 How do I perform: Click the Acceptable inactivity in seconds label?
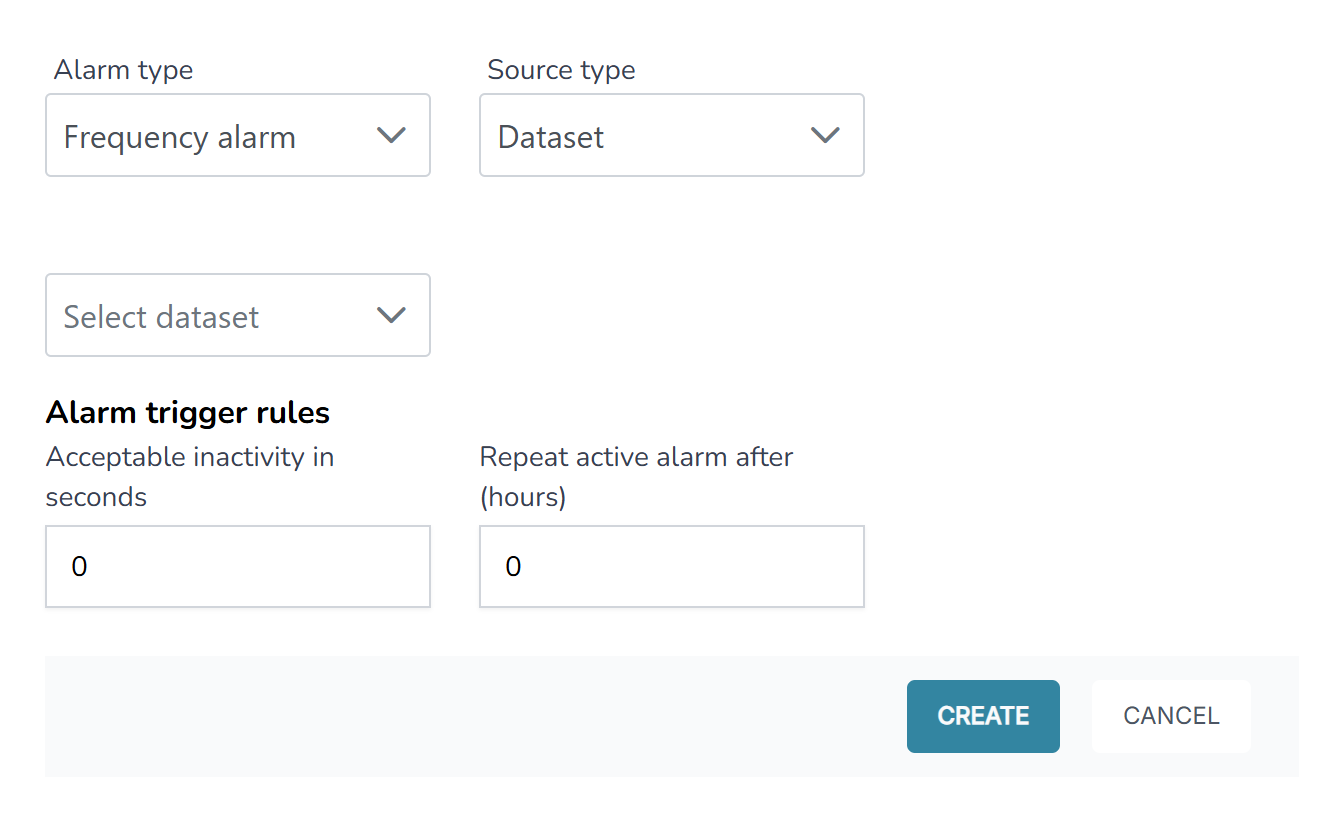[190, 476]
